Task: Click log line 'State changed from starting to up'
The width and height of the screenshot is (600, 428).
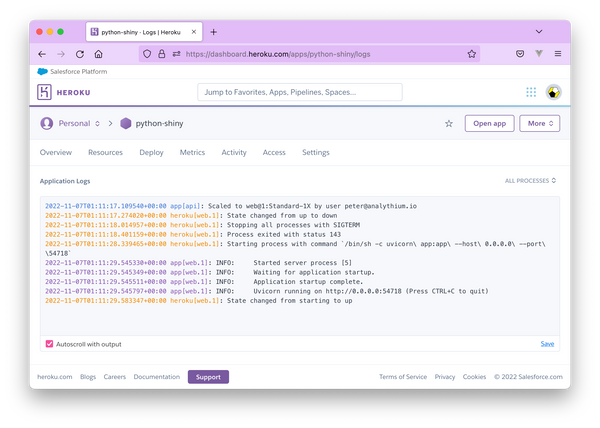Action: pyautogui.click(x=199, y=301)
